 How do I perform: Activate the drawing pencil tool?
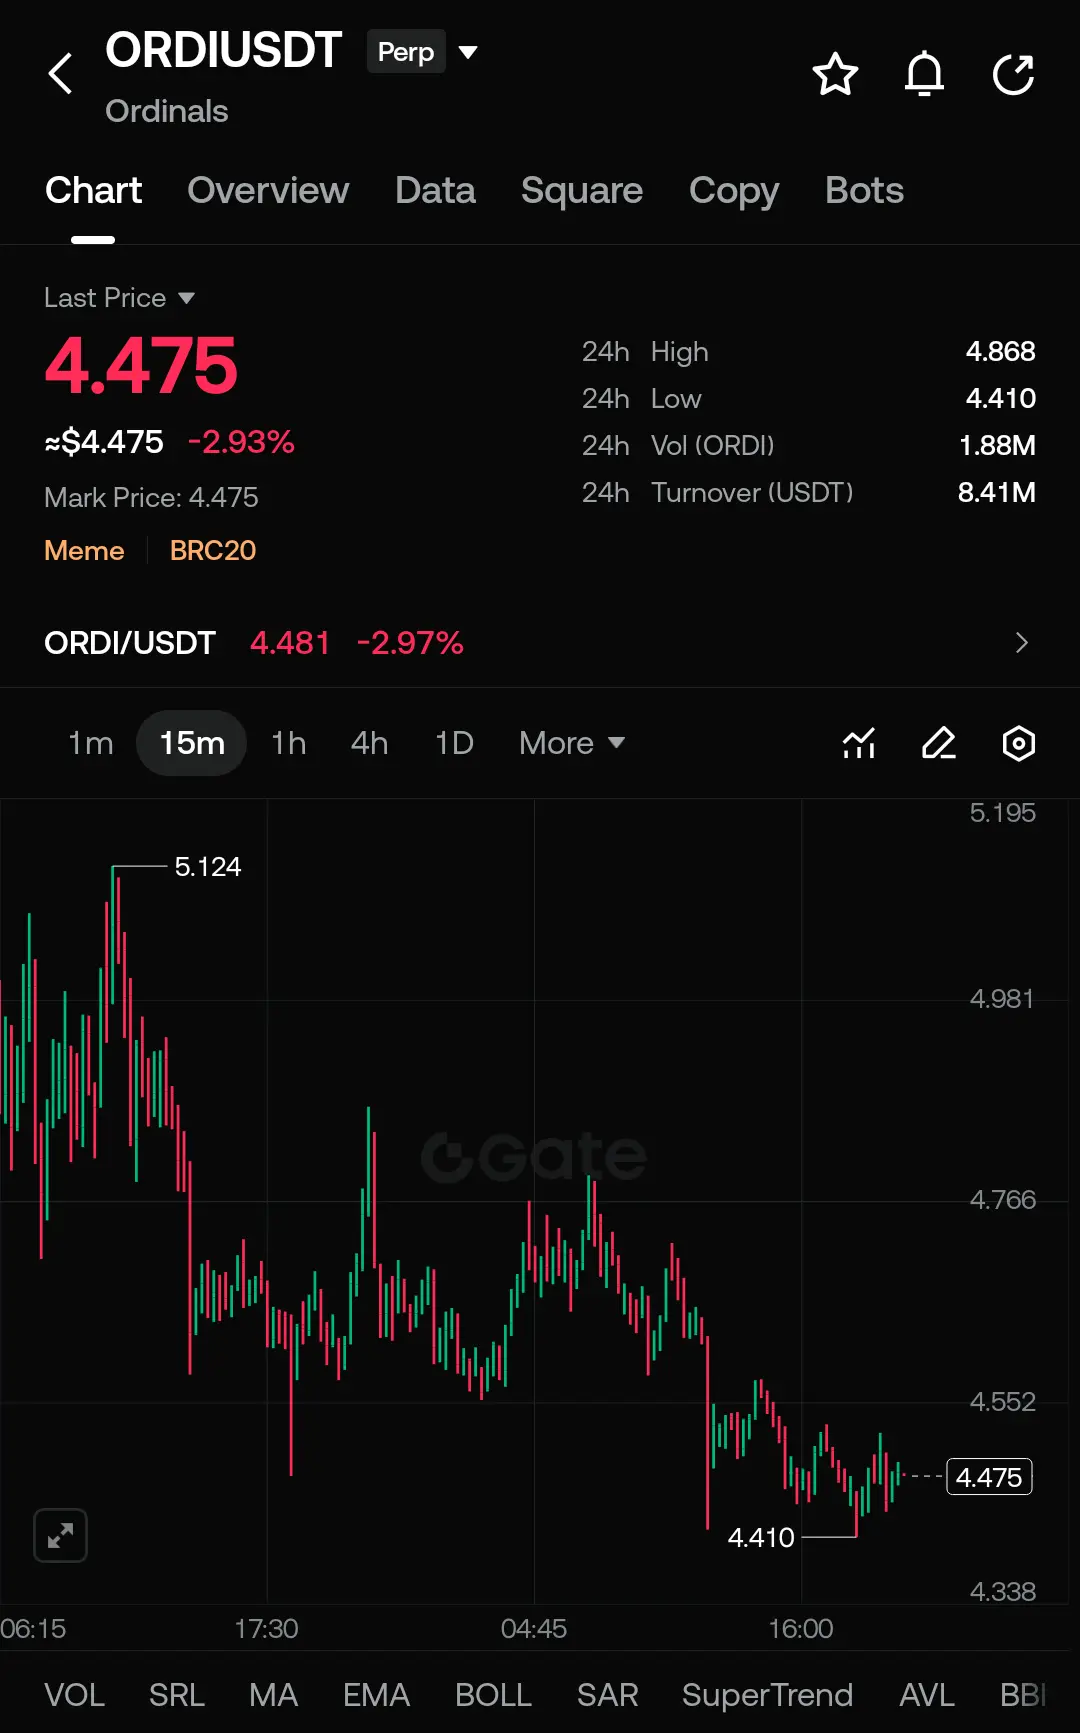pyautogui.click(x=939, y=743)
